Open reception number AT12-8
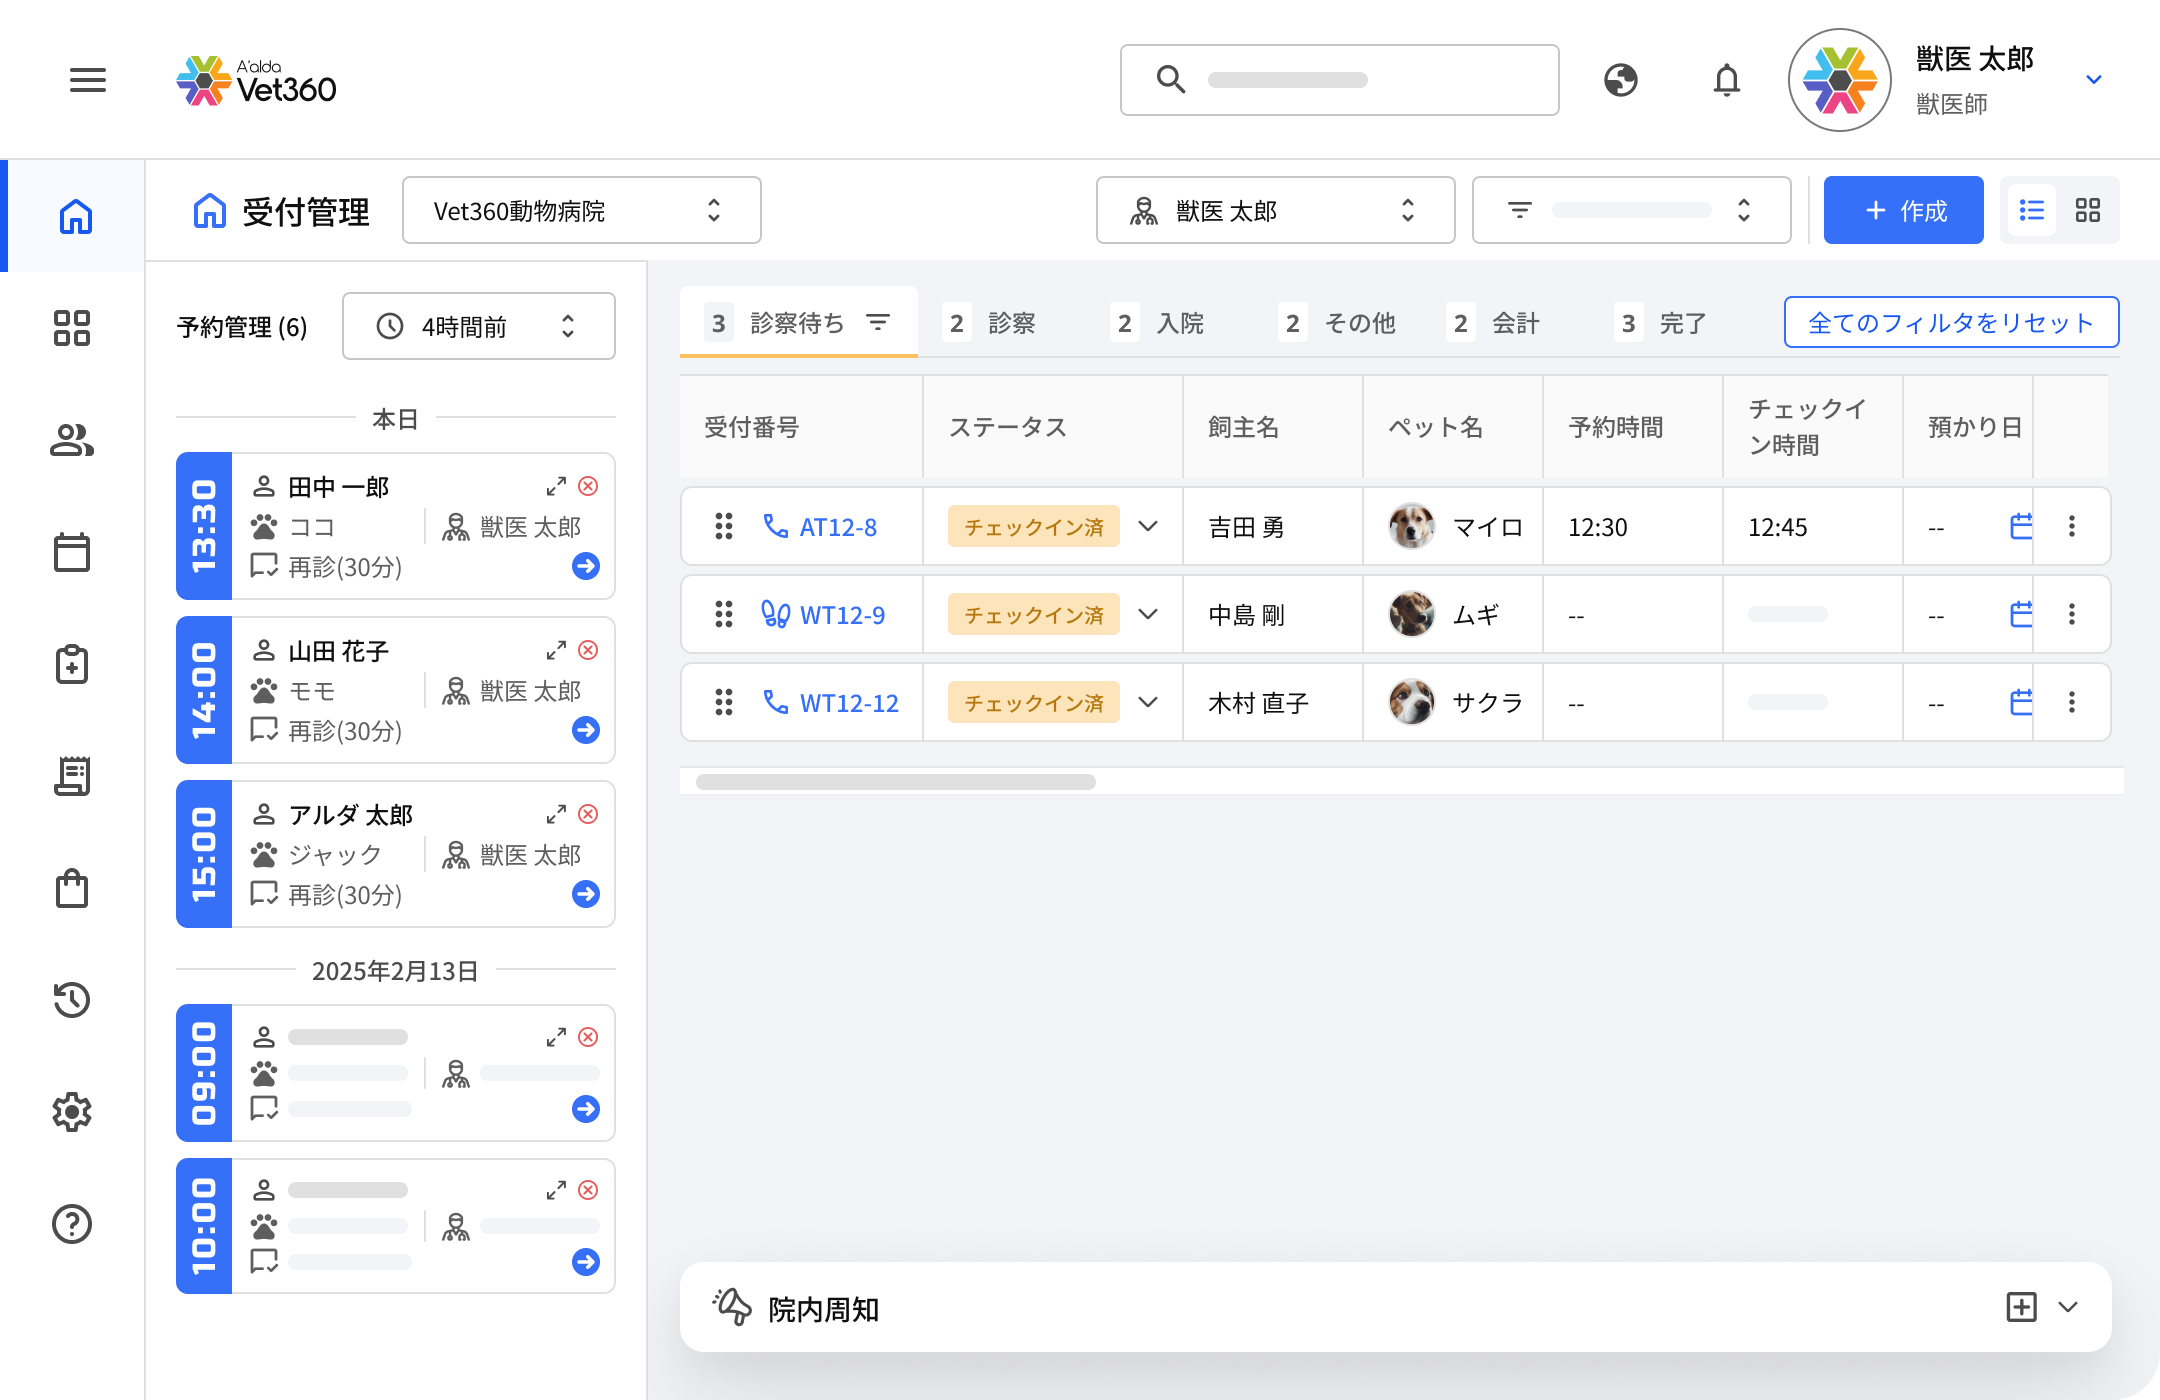 pyautogui.click(x=838, y=527)
